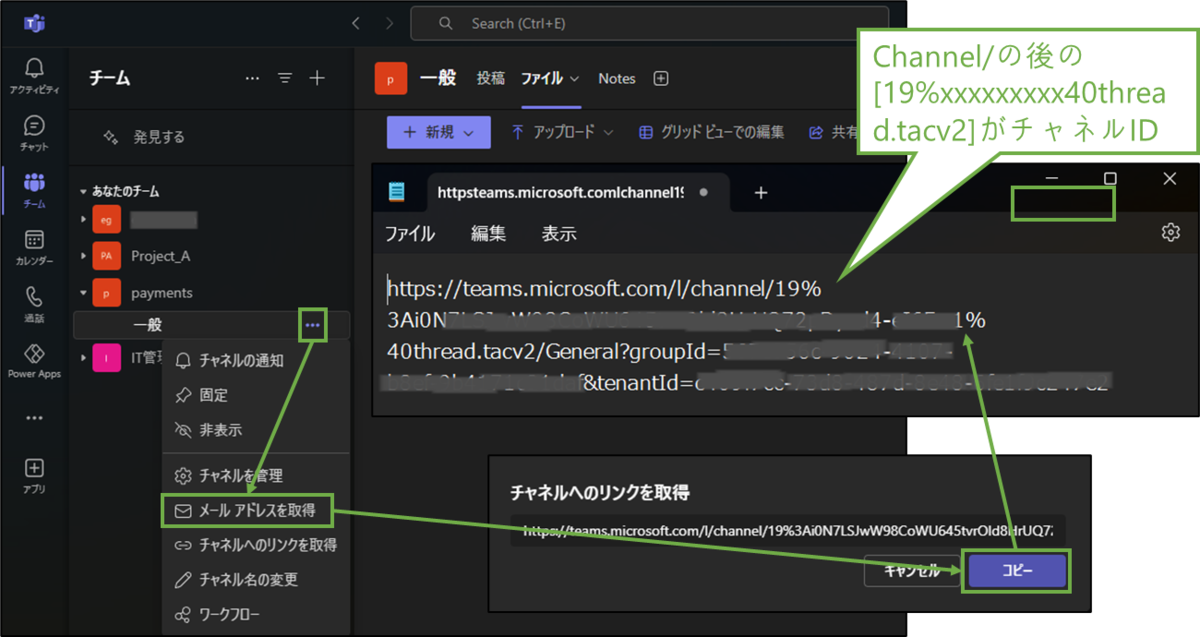The image size is (1200, 637).
Task: Switch to the 投稿 (Posts) tab
Action: click(491, 78)
